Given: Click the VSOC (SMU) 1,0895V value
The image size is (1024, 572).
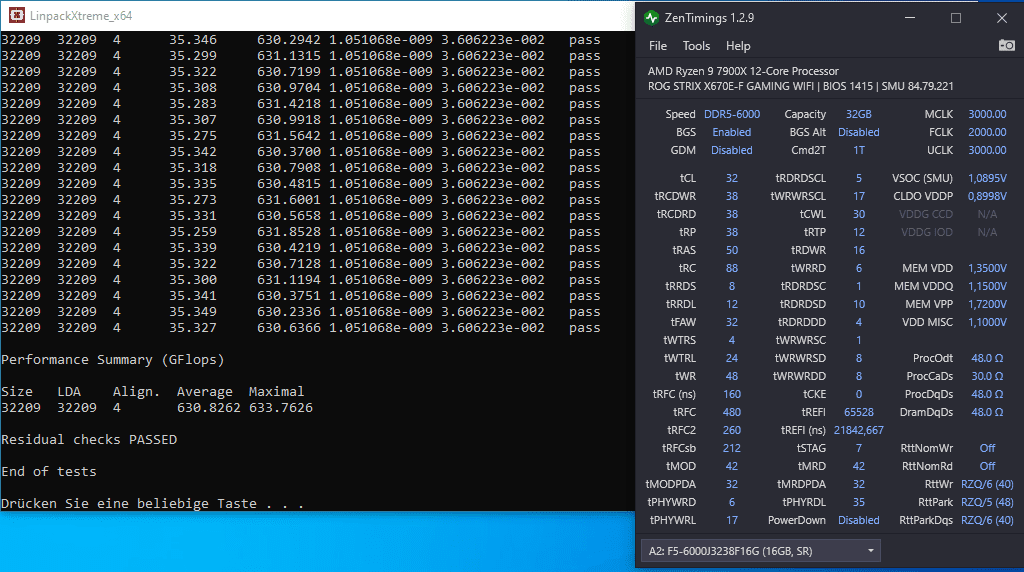Looking at the screenshot, I should (x=987, y=178).
